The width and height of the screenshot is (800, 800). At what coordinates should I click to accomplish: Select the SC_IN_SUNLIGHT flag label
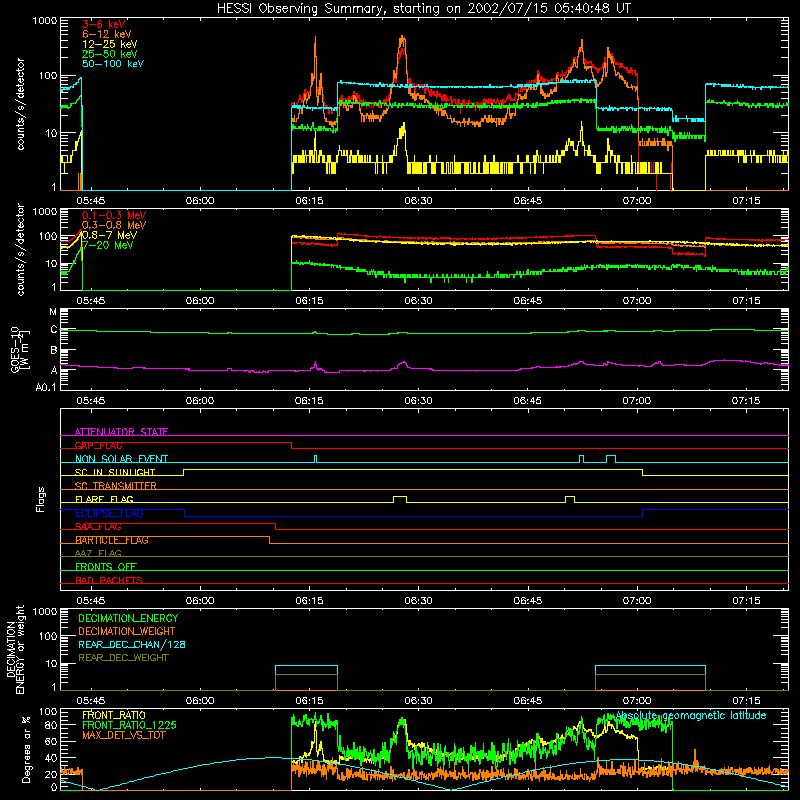[115, 472]
